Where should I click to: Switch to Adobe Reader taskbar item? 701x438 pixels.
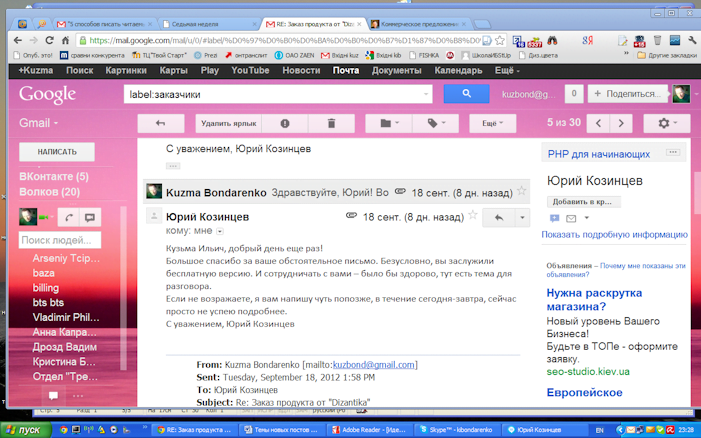click(368, 430)
